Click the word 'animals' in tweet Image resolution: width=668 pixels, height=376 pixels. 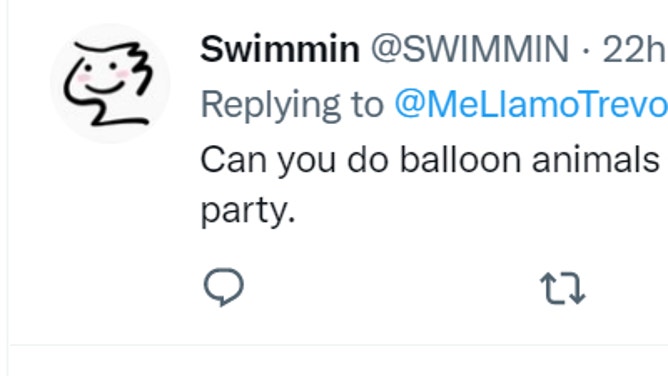(x=596, y=161)
